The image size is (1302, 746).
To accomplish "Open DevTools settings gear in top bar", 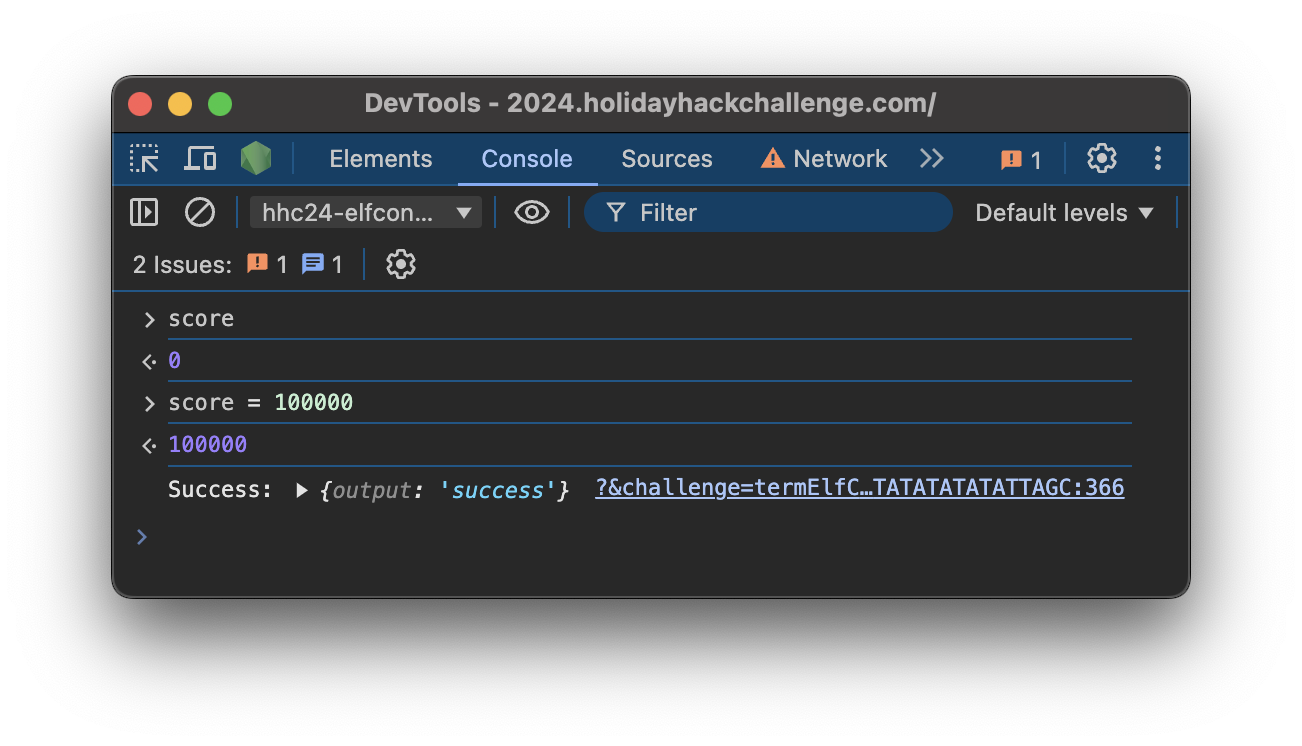I will pos(1101,159).
